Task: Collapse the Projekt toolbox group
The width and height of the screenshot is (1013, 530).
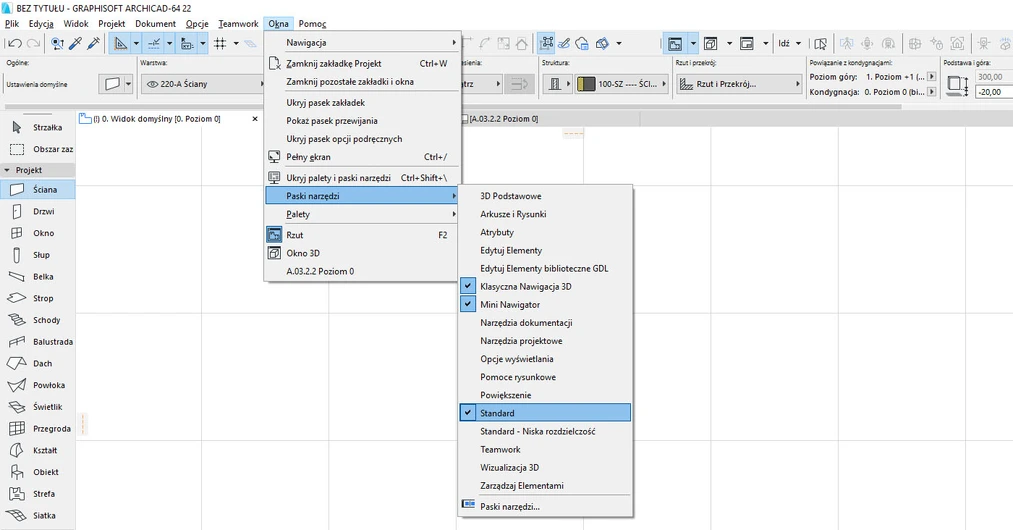Action: pos(37,170)
